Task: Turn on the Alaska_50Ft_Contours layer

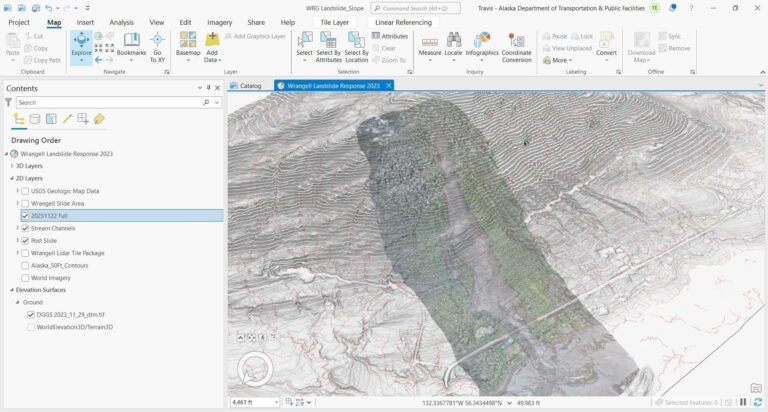Action: pos(25,266)
